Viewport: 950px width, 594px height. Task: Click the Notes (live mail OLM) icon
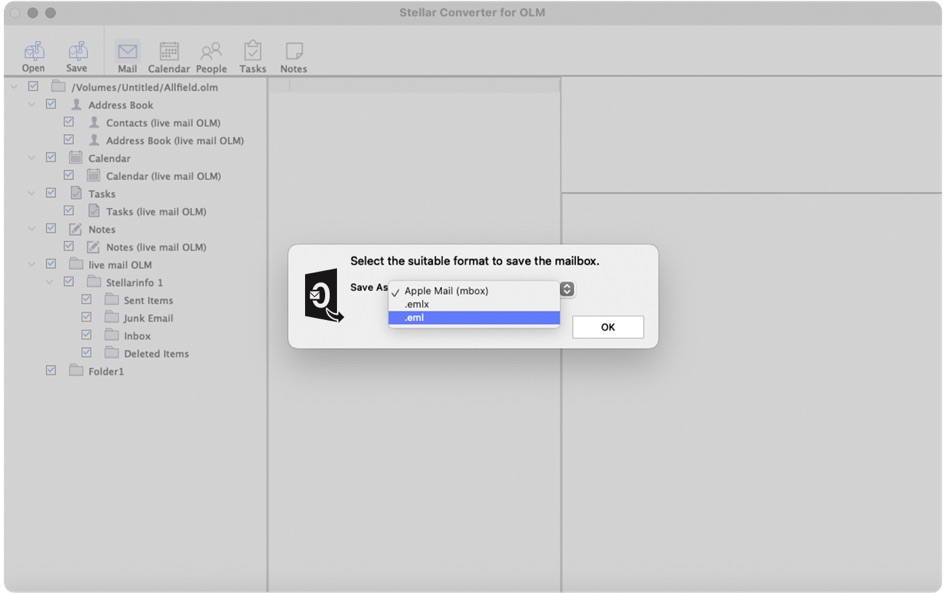coord(93,246)
